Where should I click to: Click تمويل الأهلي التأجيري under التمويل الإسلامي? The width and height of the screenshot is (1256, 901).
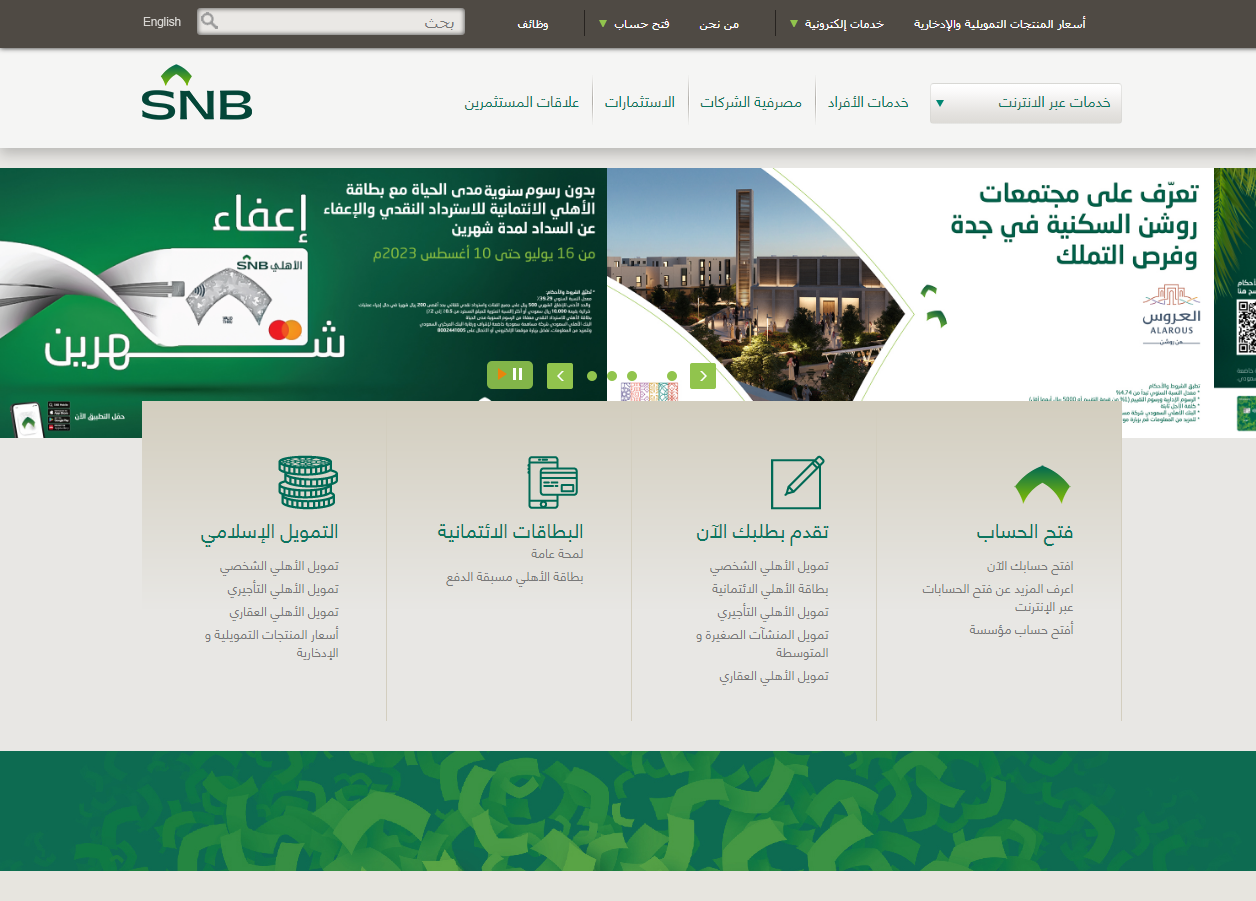point(282,589)
